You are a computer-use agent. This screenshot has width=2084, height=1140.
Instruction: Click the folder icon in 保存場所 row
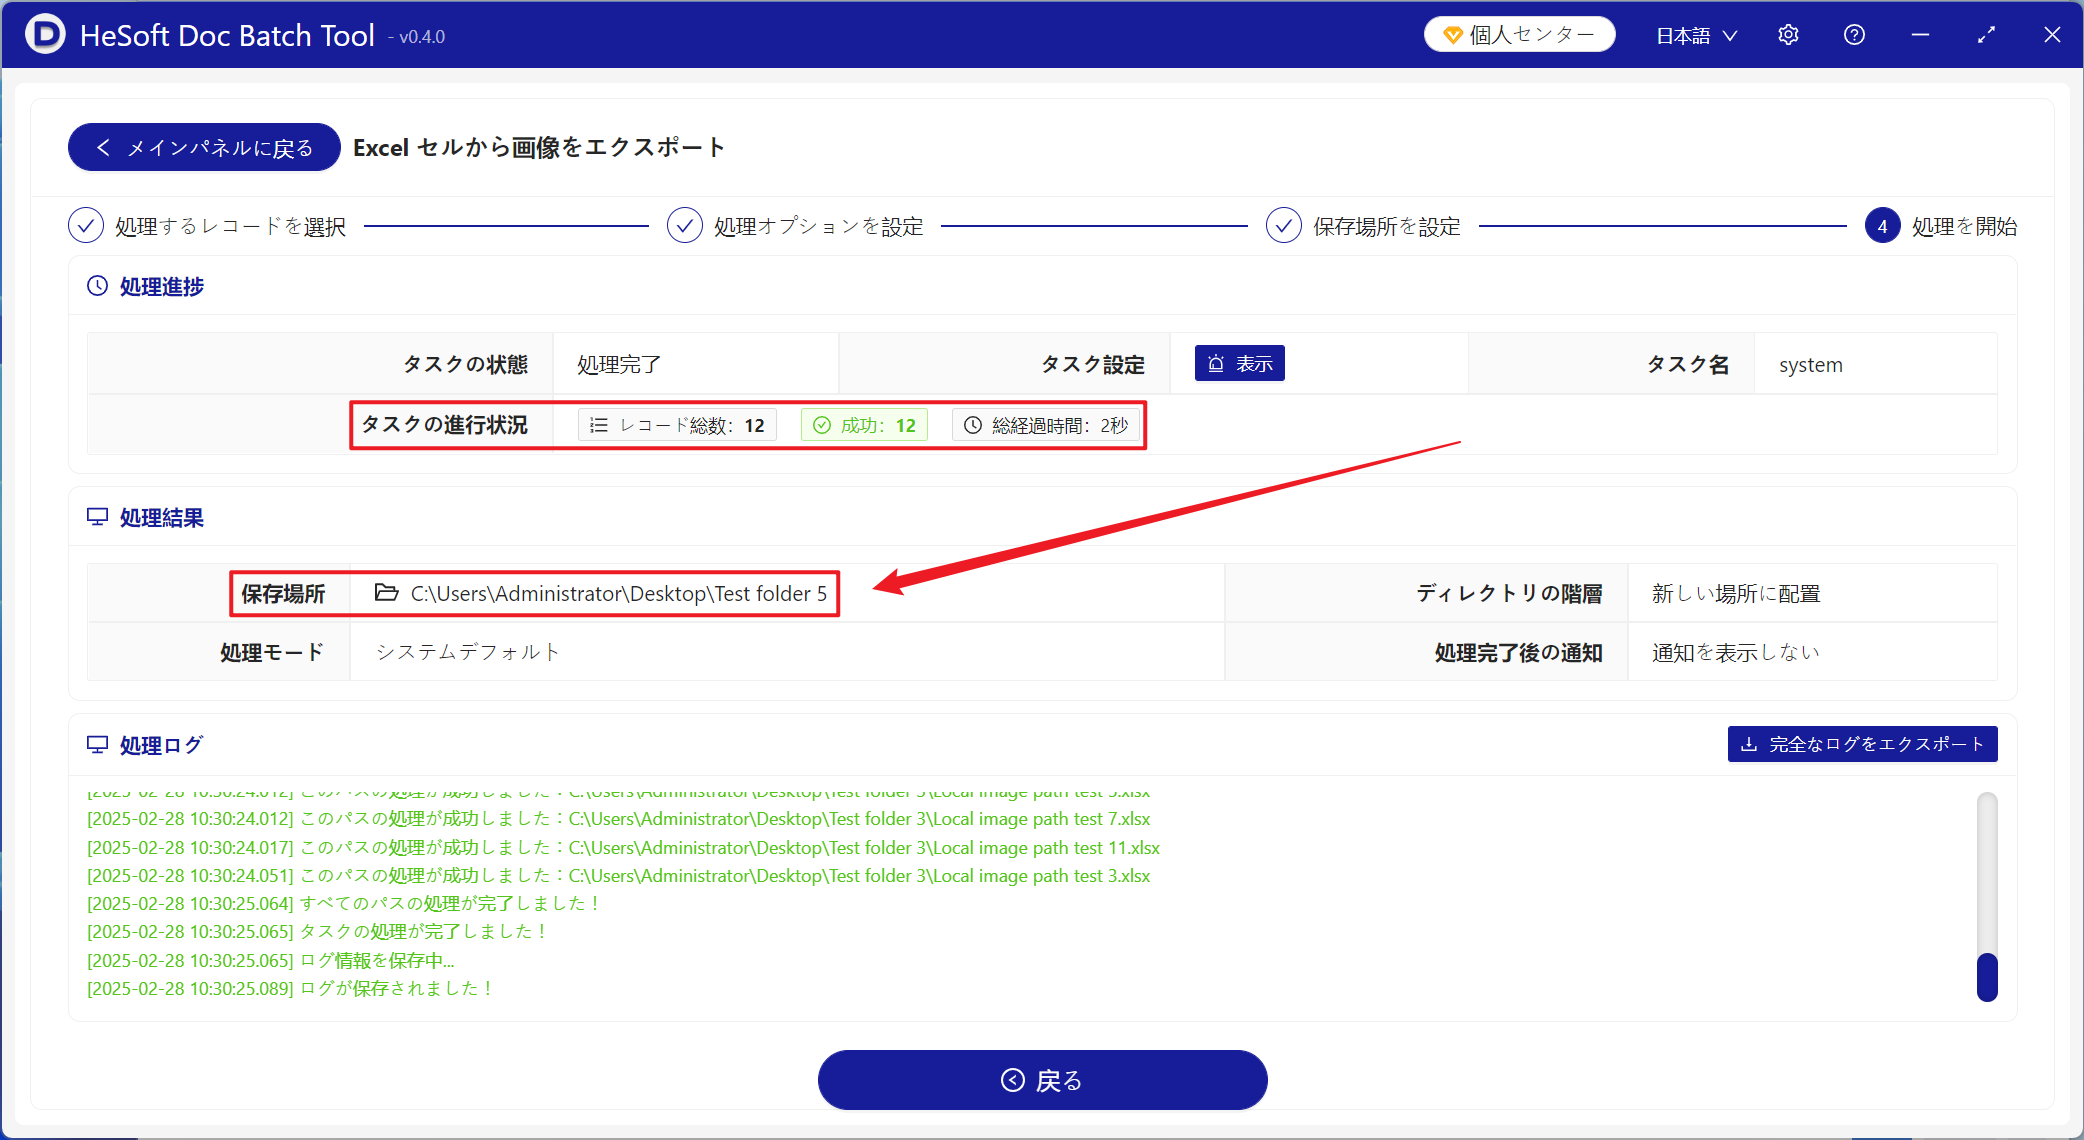[x=386, y=593]
